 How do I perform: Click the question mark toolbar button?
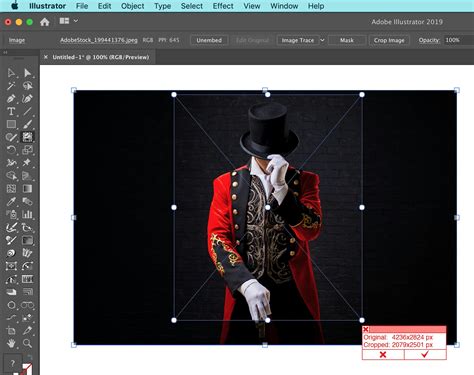pyautogui.click(x=13, y=363)
